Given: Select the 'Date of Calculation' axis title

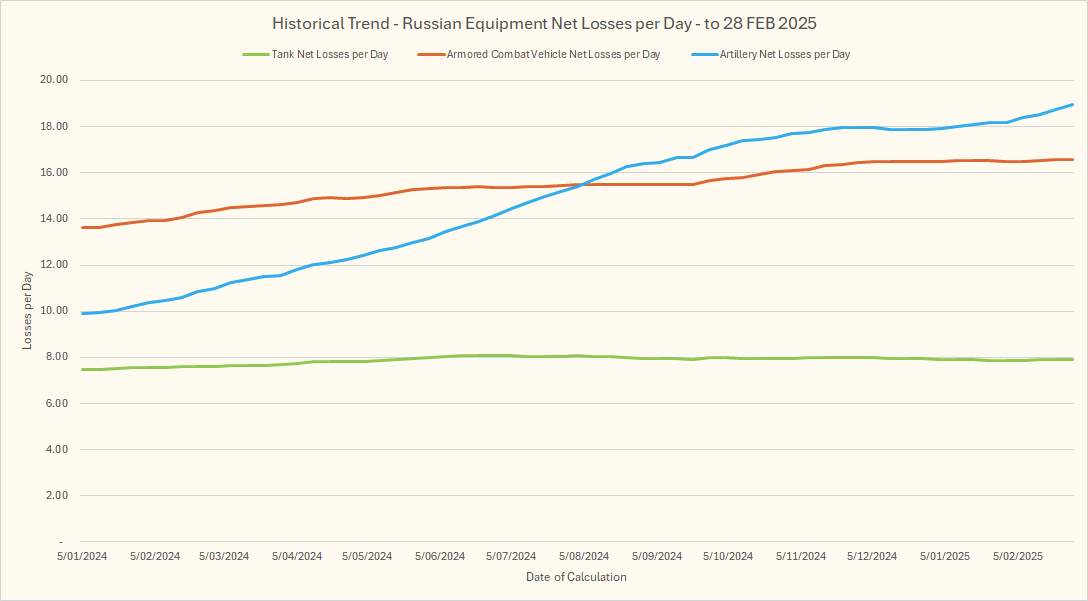Looking at the screenshot, I should point(576,577).
